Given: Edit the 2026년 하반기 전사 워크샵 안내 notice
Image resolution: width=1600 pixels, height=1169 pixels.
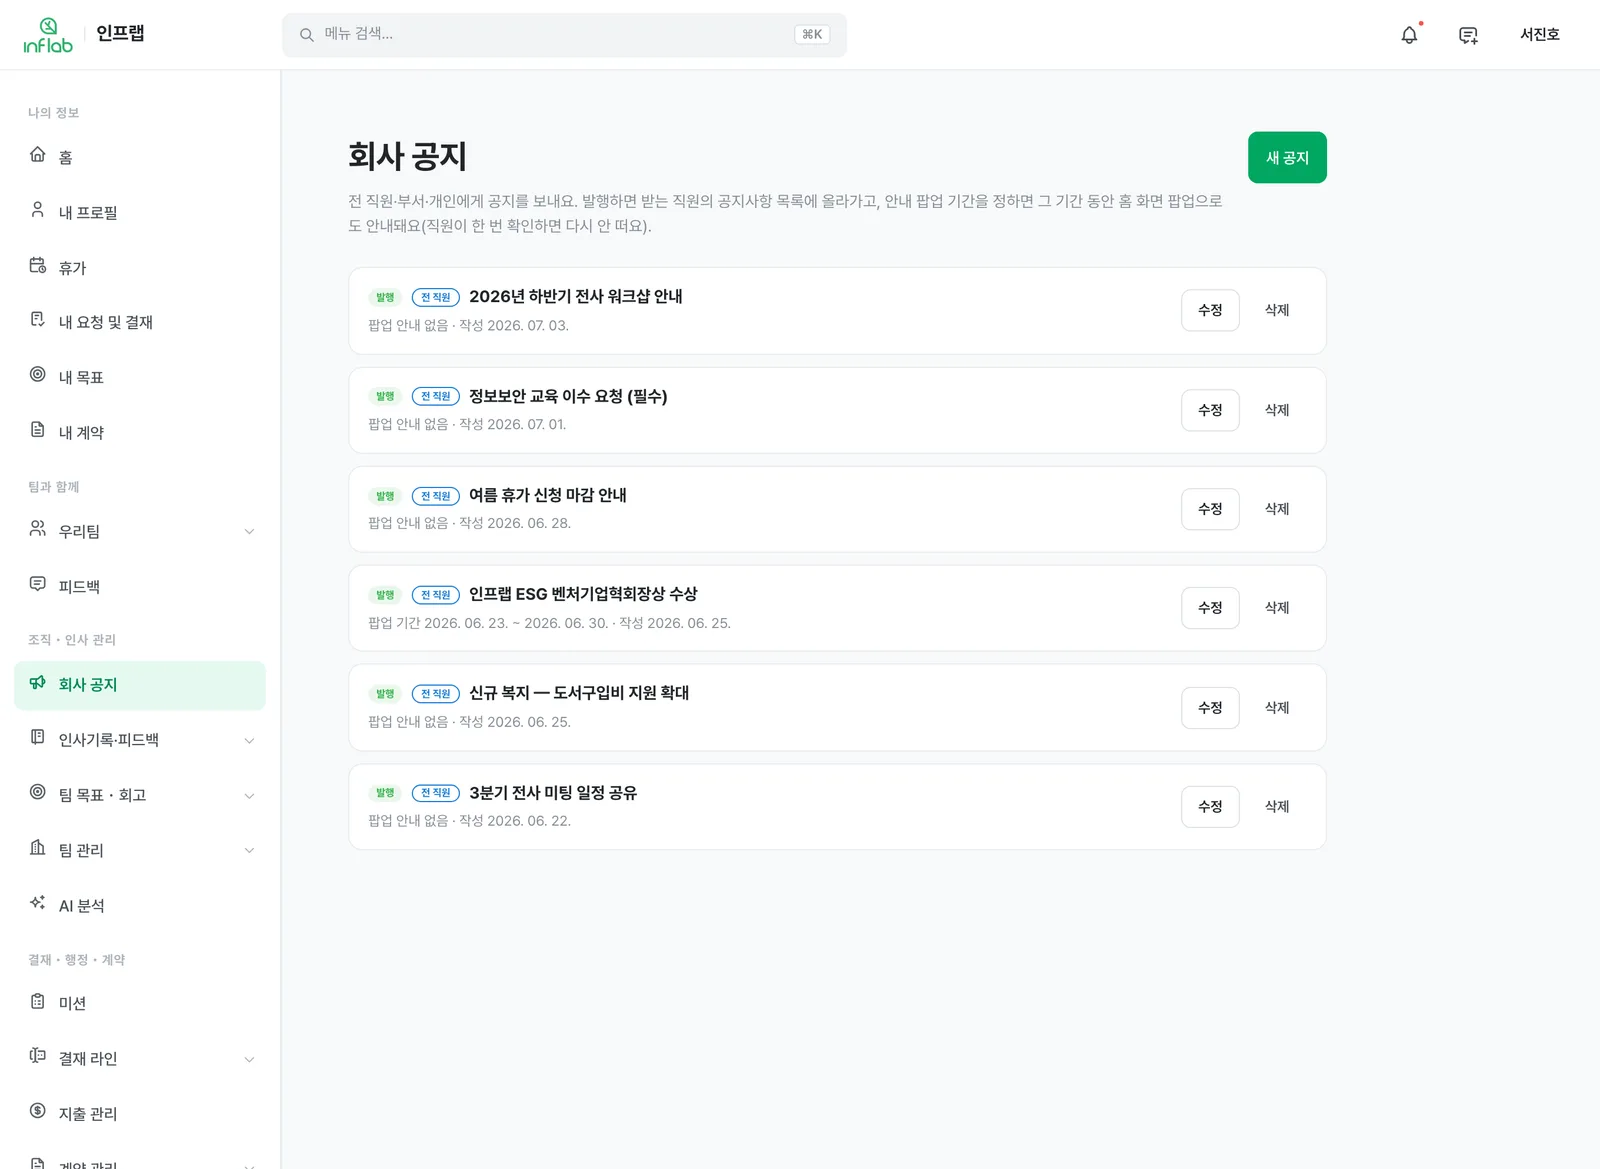Looking at the screenshot, I should (1210, 310).
